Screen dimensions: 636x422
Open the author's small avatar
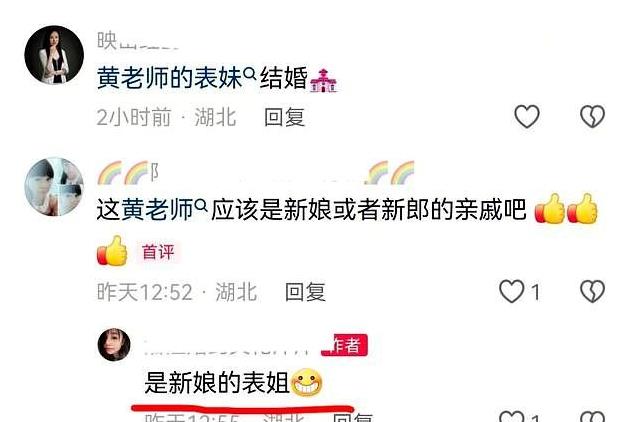(114, 345)
